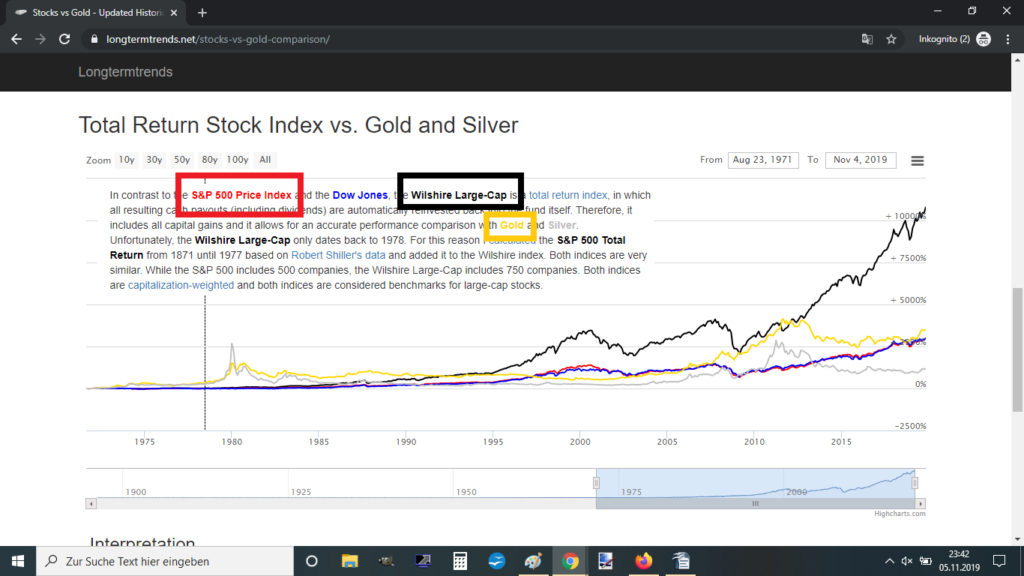The width and height of the screenshot is (1024, 576).
Task: Click the taskbar search box
Action: (x=165, y=561)
